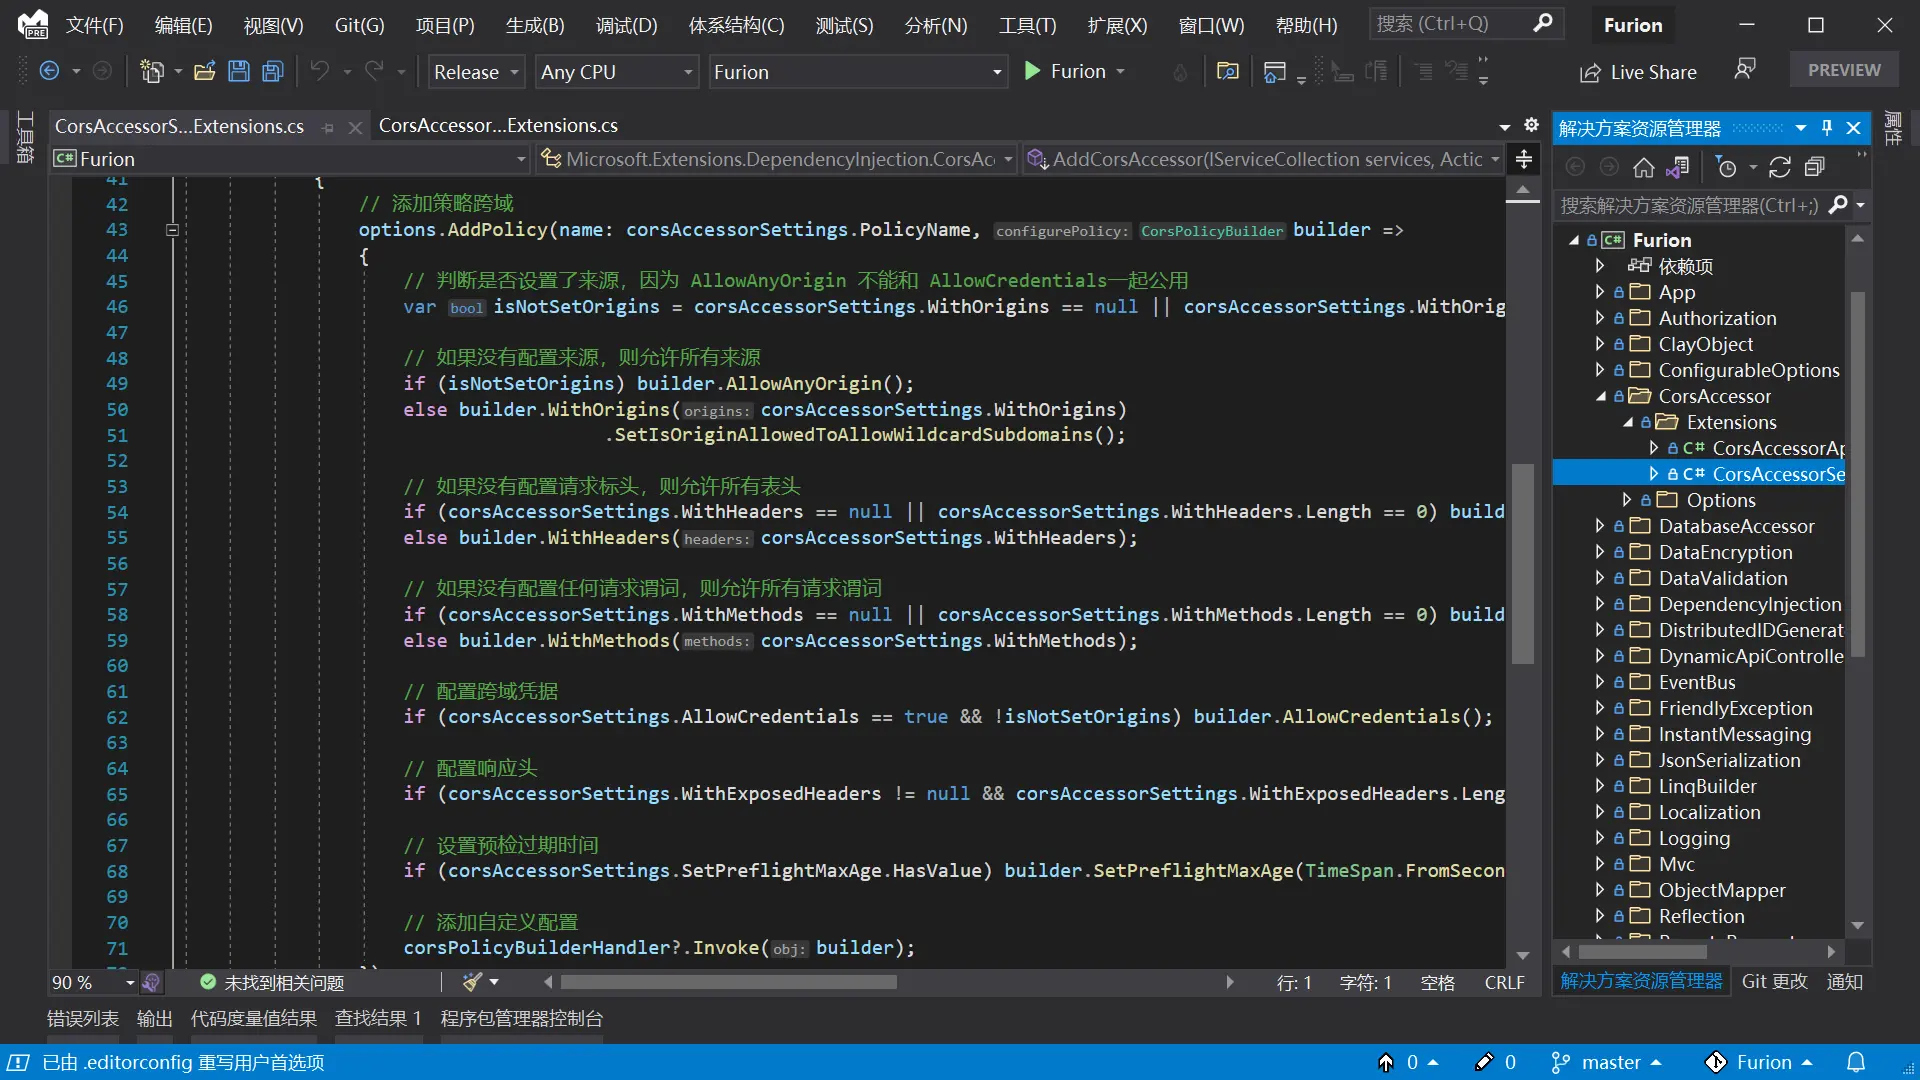The width and height of the screenshot is (1920, 1080).
Task: Click the CRLF line ending indicator
Action: (1504, 983)
